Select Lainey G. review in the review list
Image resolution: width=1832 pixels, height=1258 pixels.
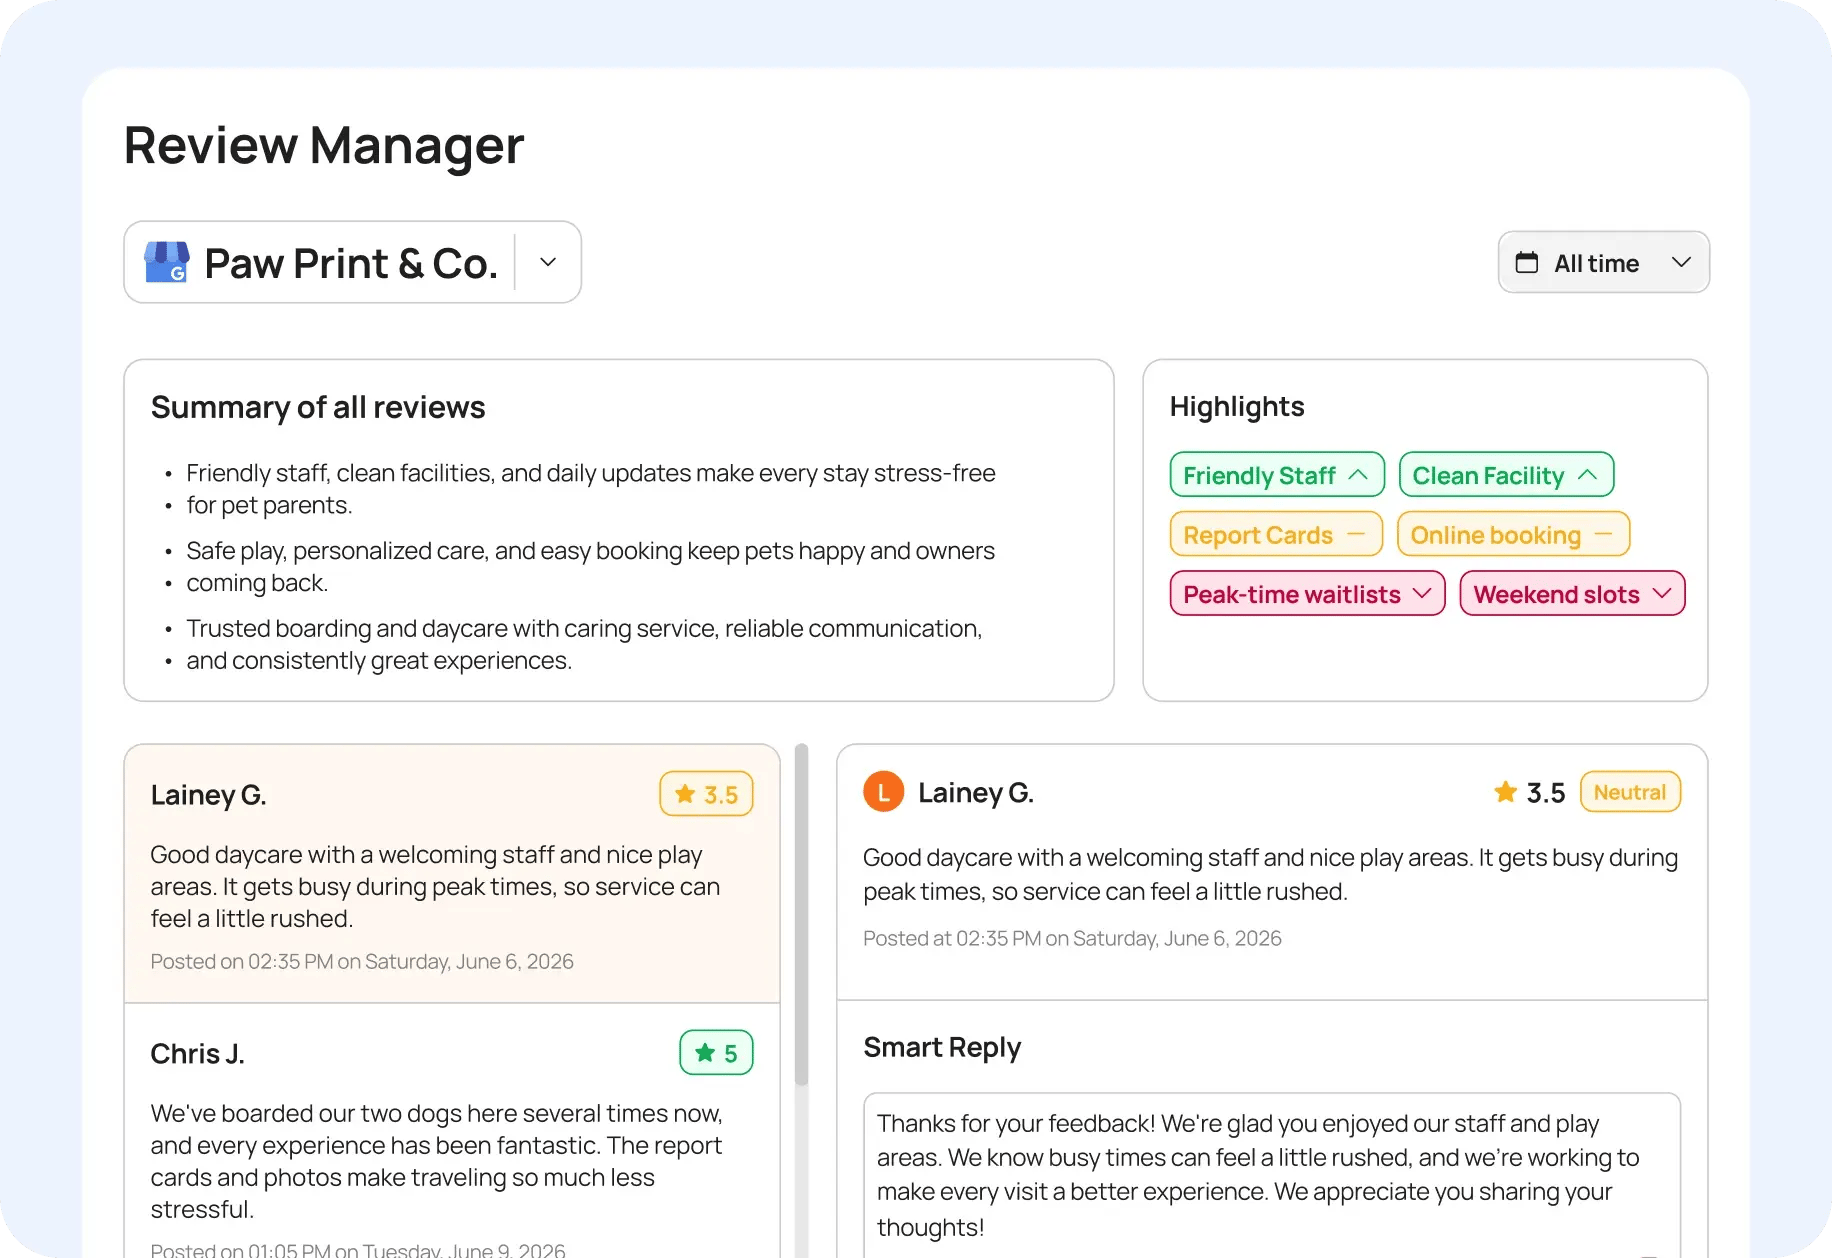point(452,874)
